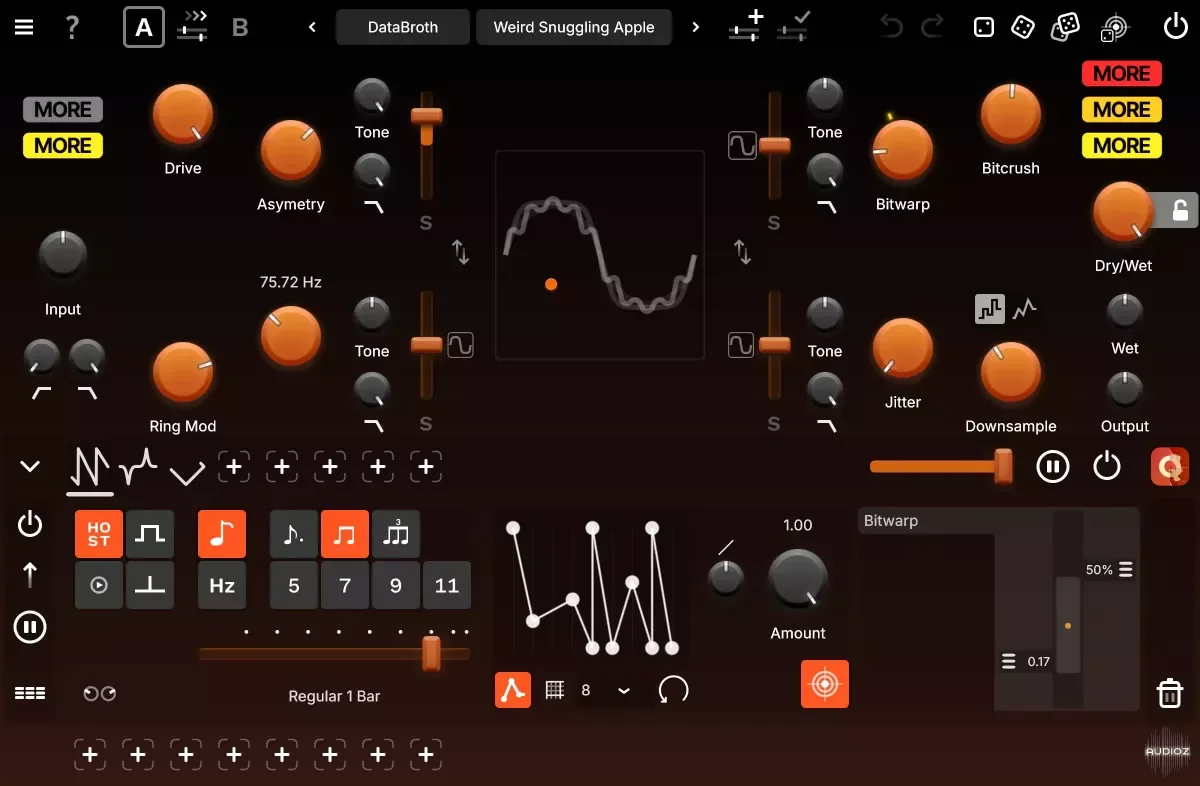
Task: Select the inverted T trigger mode
Action: [150, 586]
